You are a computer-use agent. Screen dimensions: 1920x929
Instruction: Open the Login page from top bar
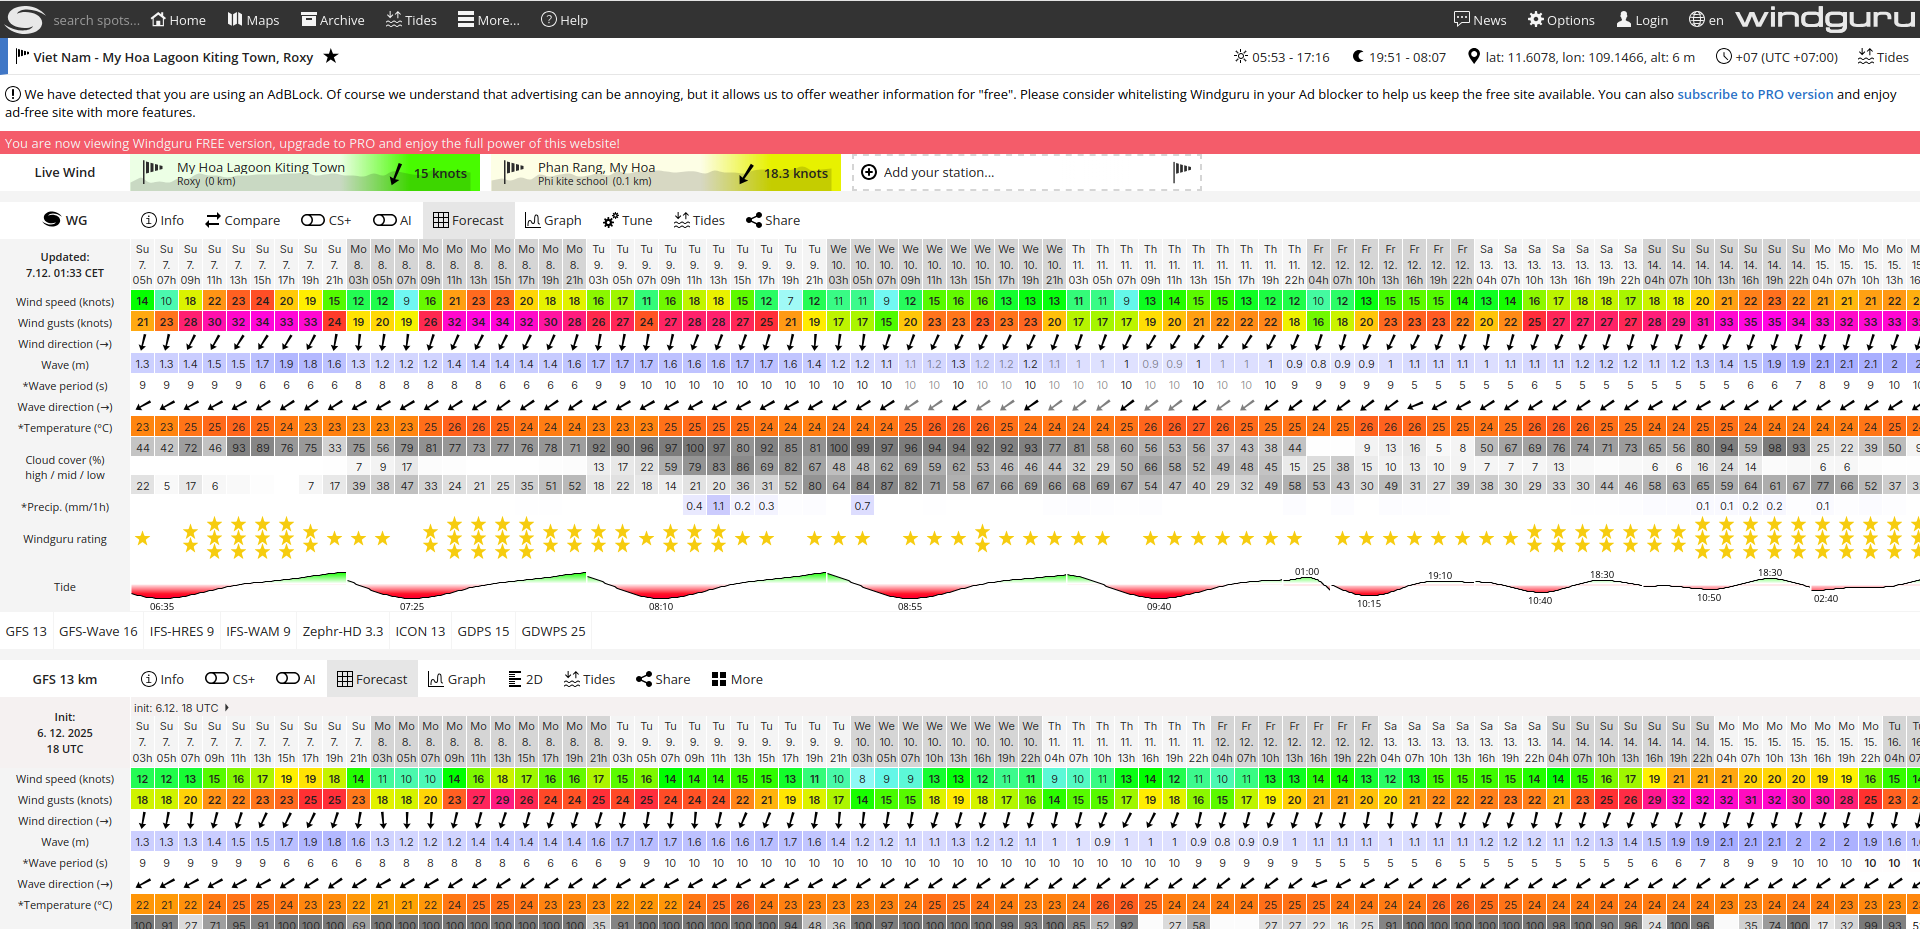[1641, 20]
